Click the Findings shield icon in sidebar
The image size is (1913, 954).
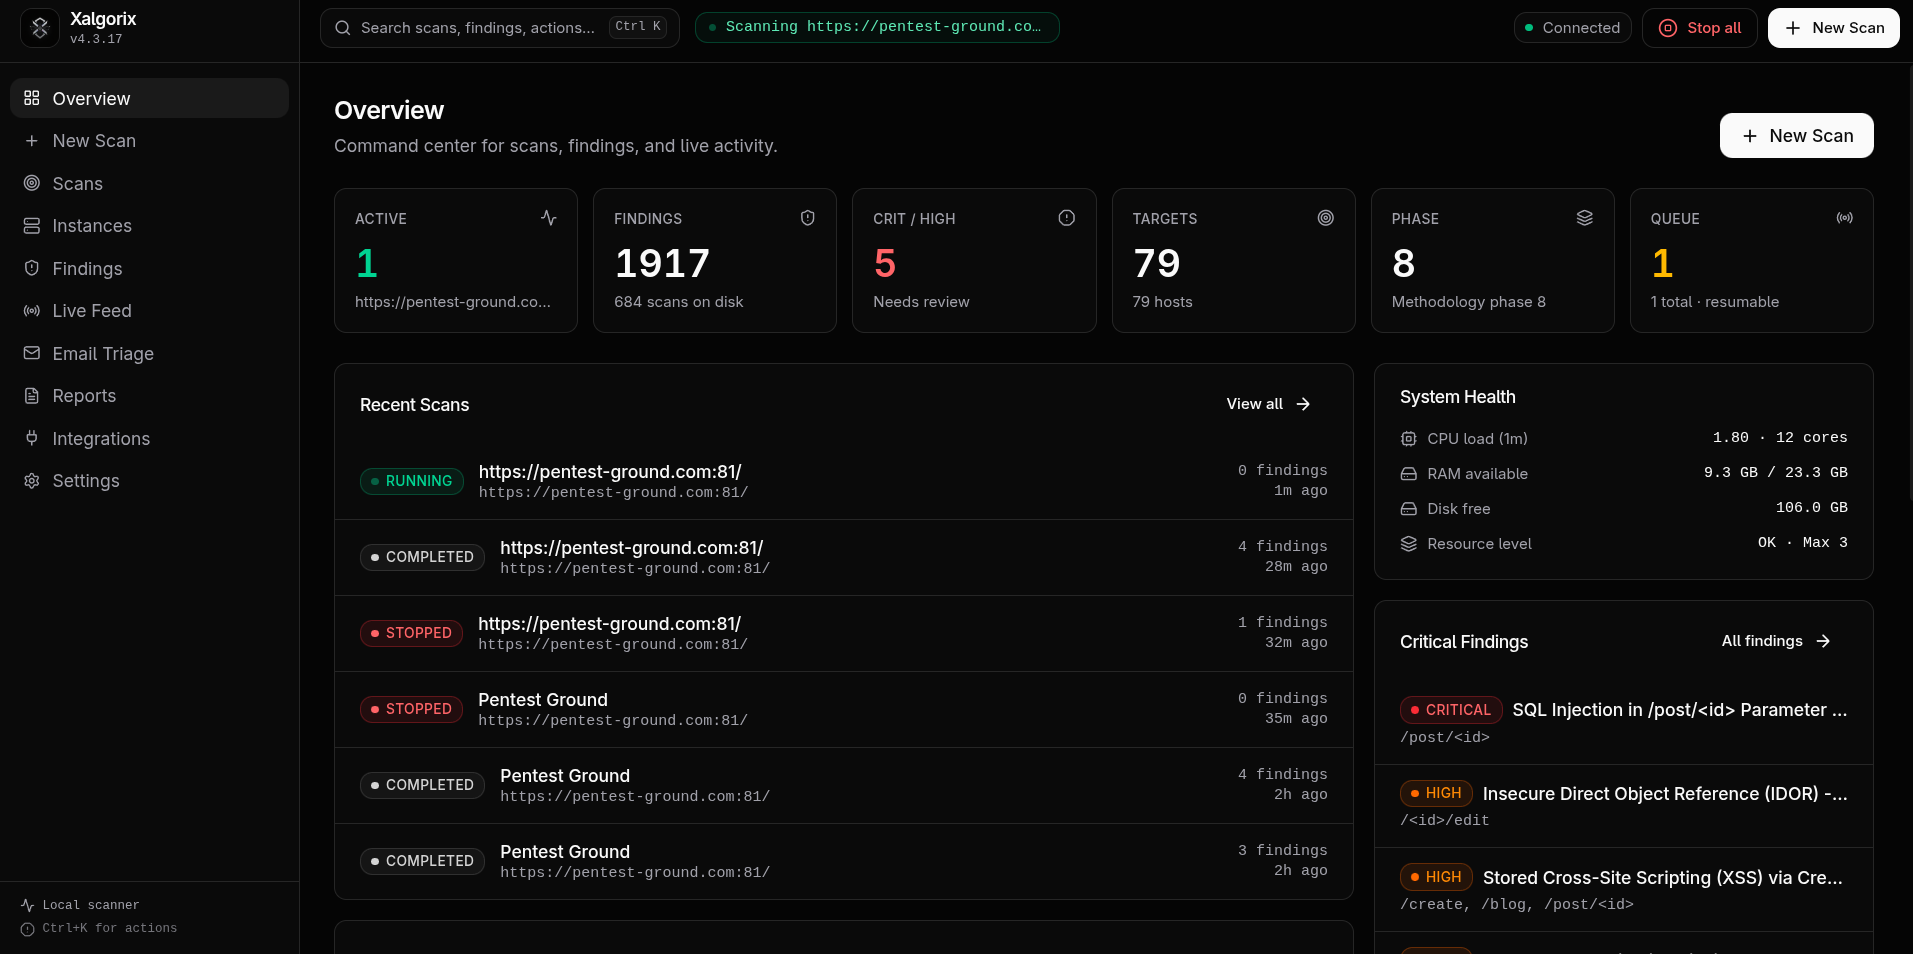coord(32,268)
